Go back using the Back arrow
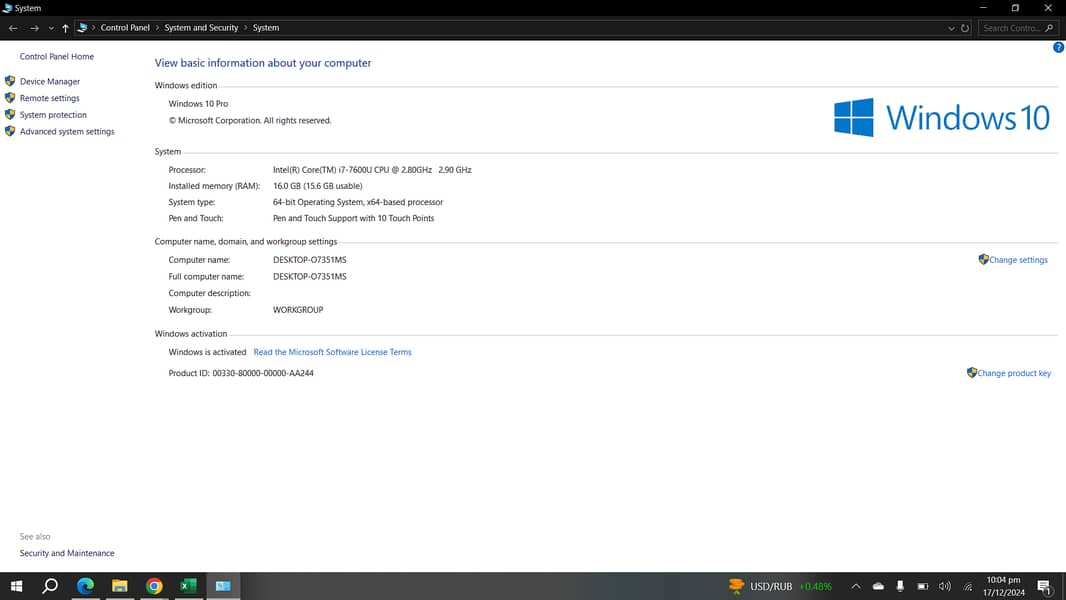The width and height of the screenshot is (1066, 600). (x=13, y=28)
